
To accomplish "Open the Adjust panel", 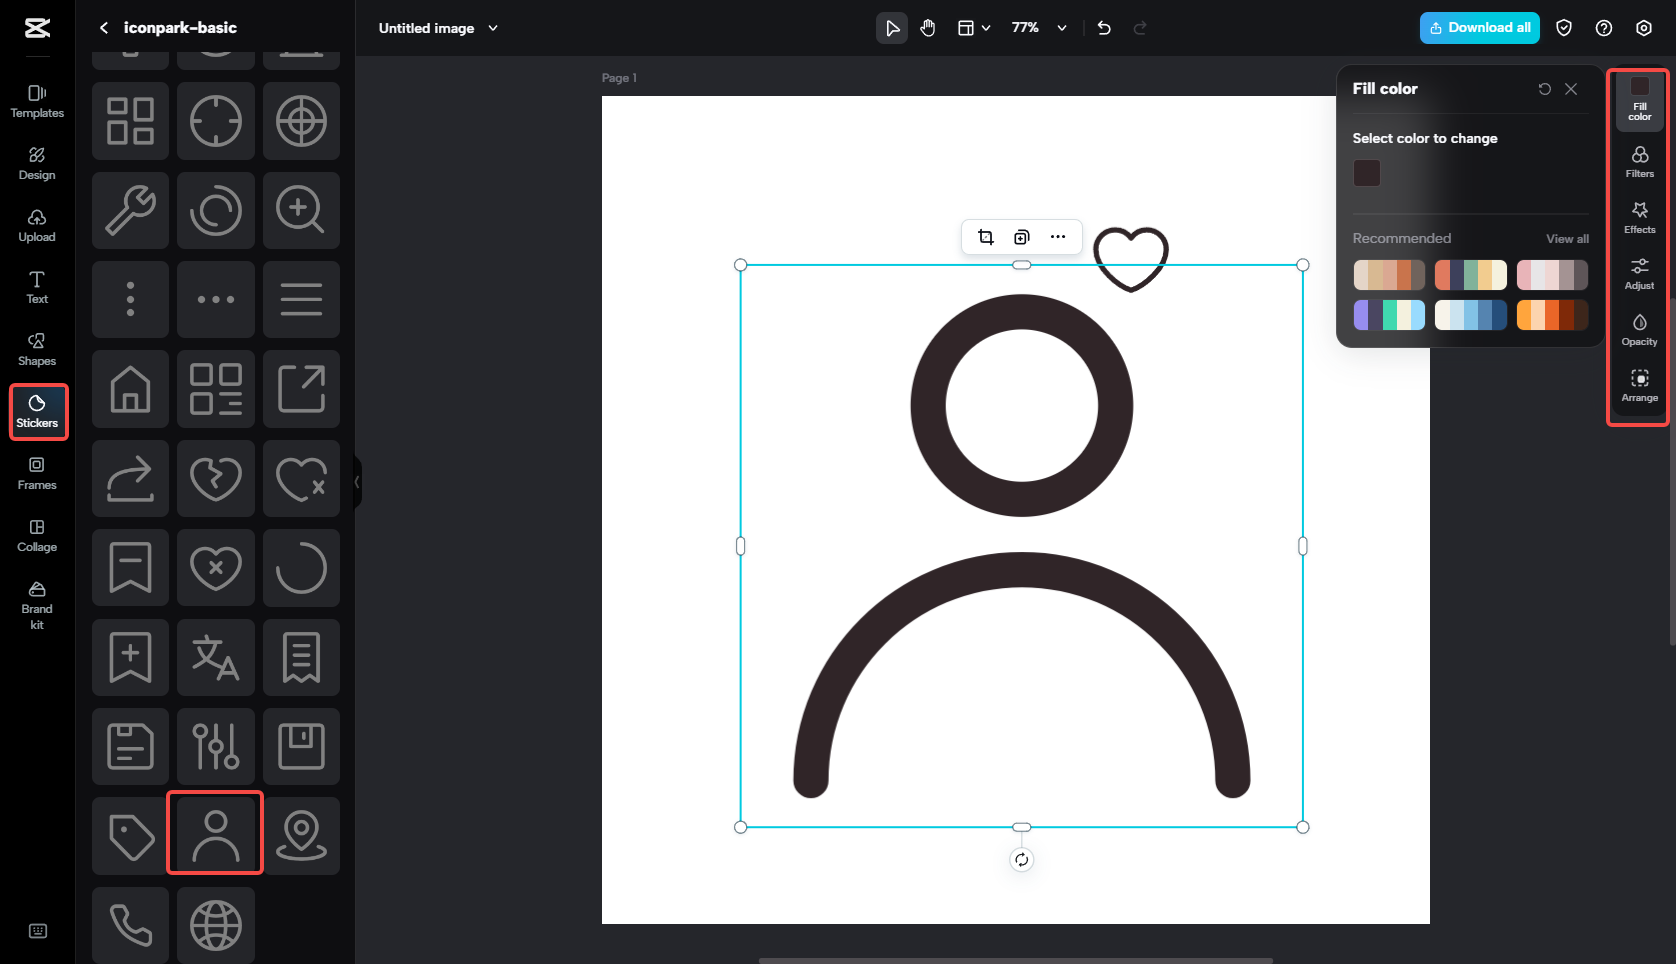I will pos(1639,272).
